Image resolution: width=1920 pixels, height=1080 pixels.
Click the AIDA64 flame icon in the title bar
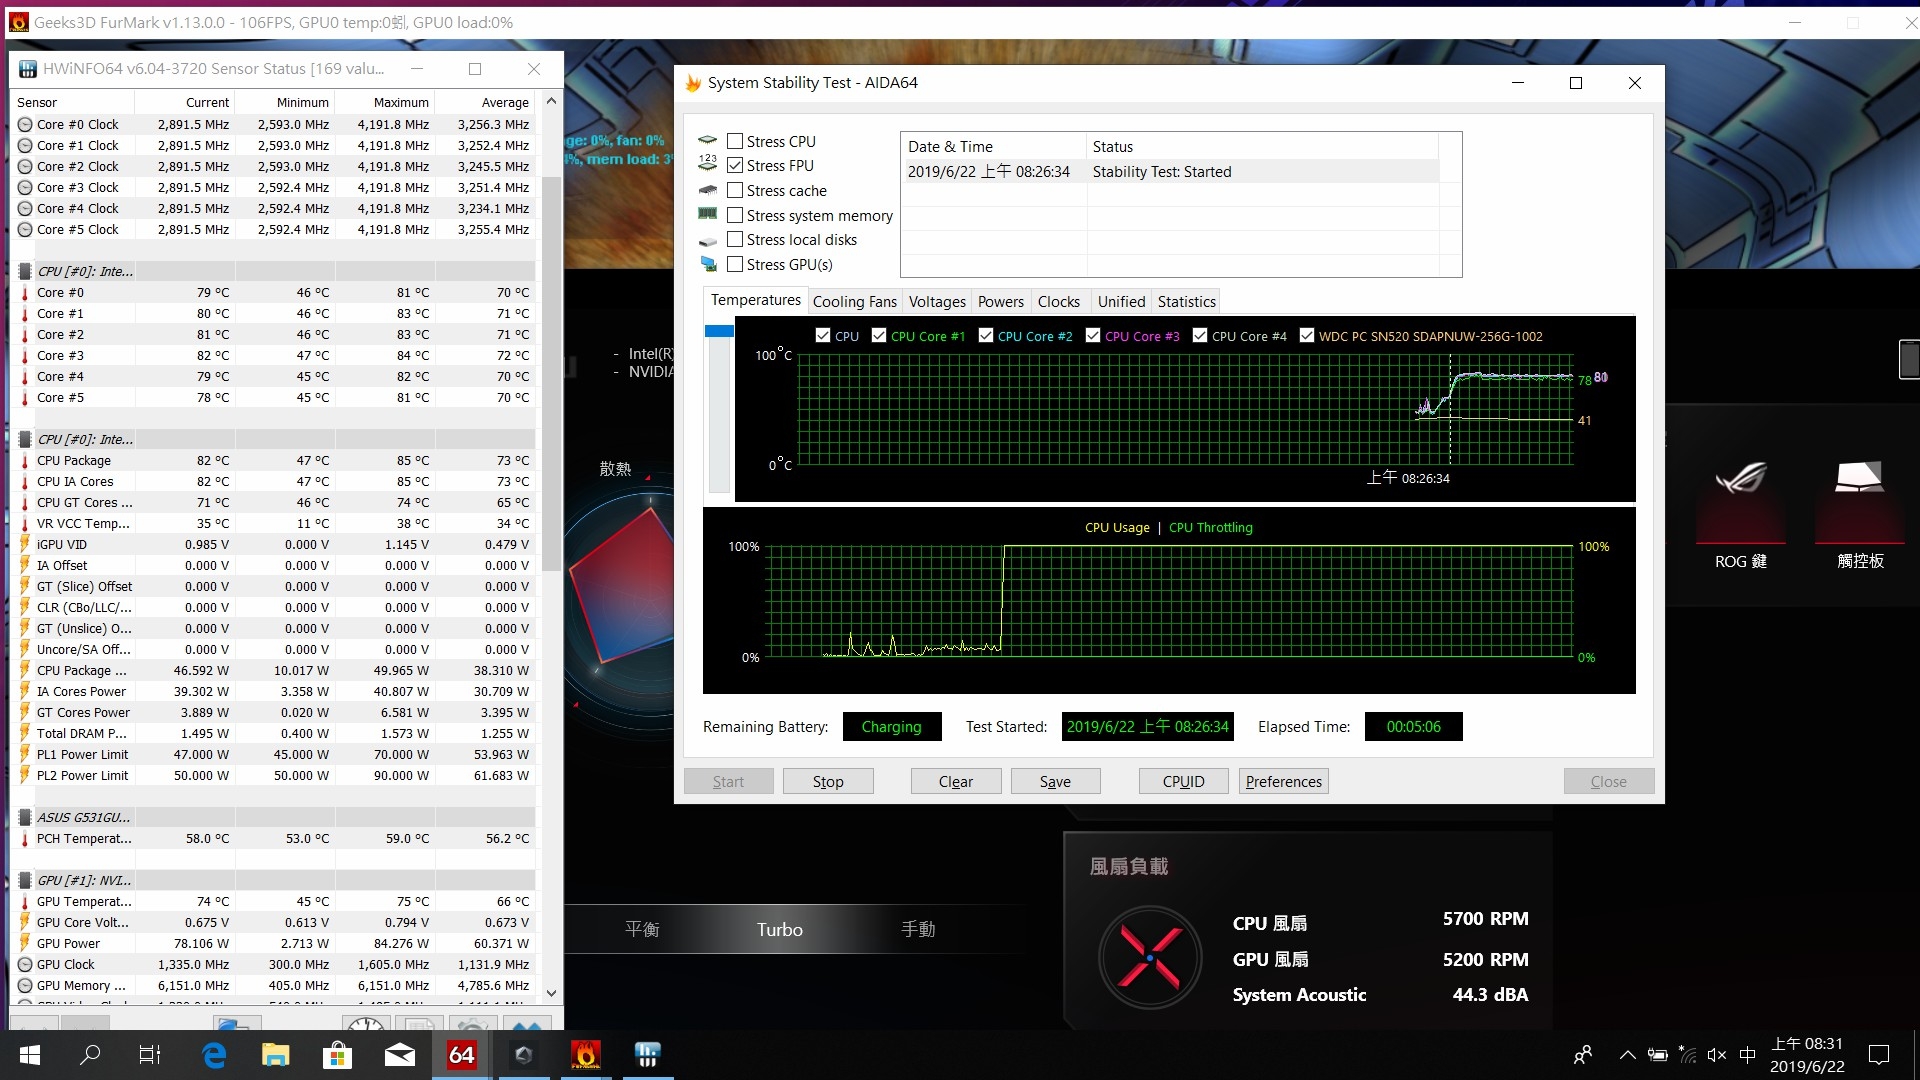[x=692, y=83]
